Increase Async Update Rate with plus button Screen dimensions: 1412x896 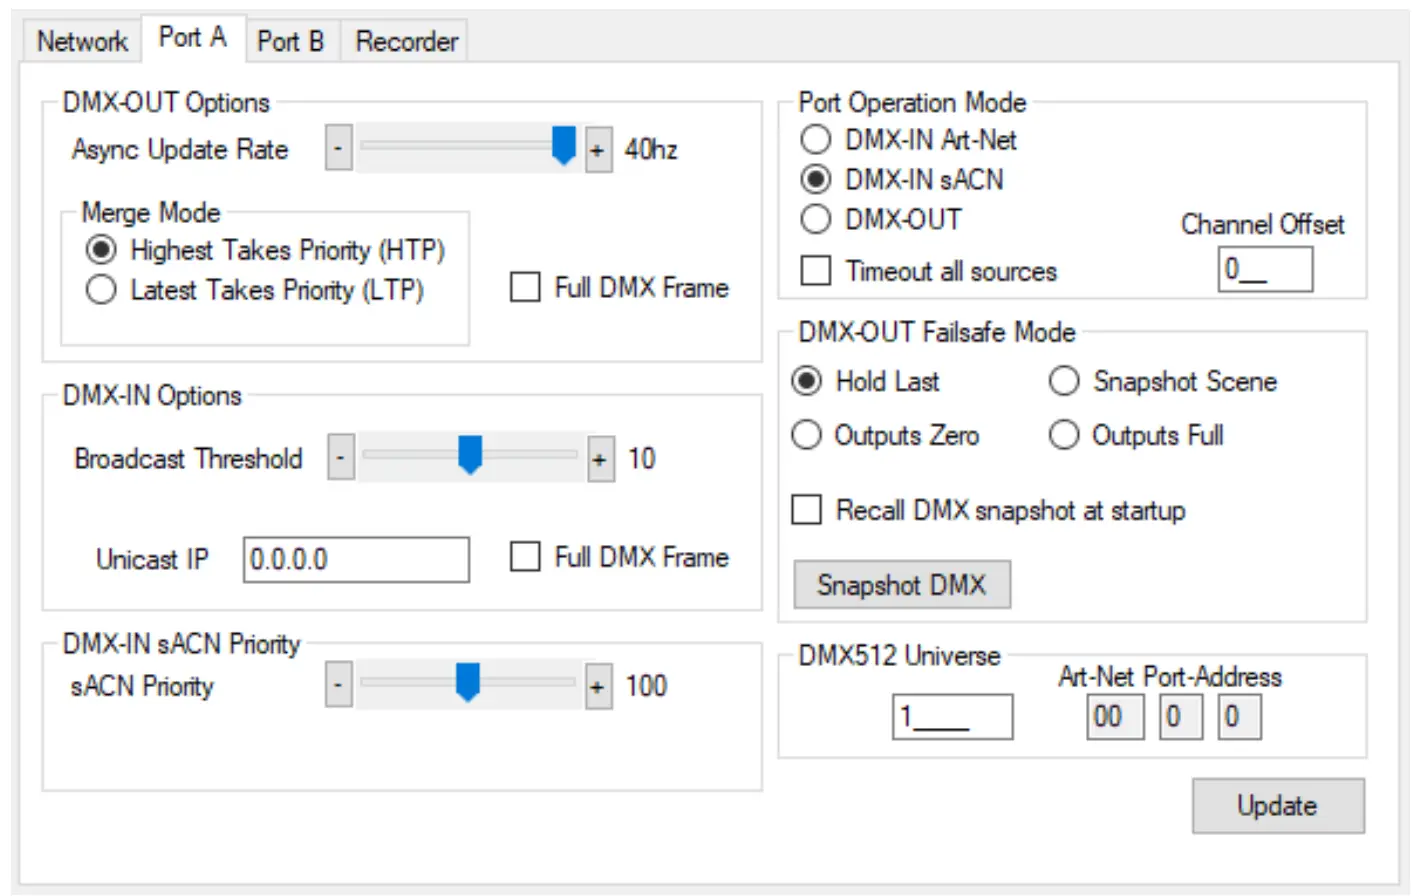point(598,150)
